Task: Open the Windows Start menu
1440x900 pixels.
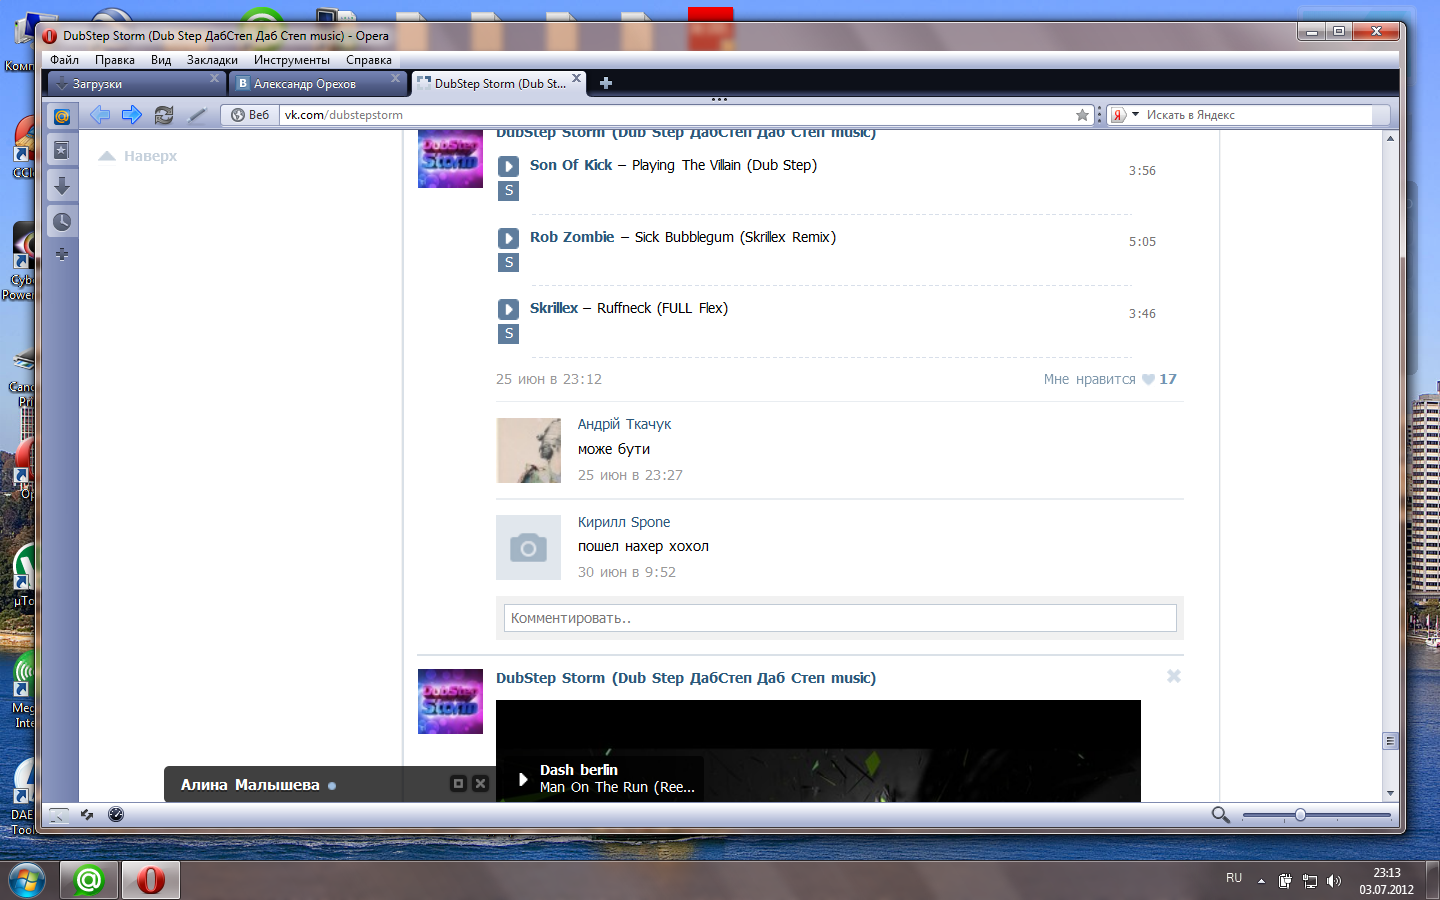Action: [27, 881]
